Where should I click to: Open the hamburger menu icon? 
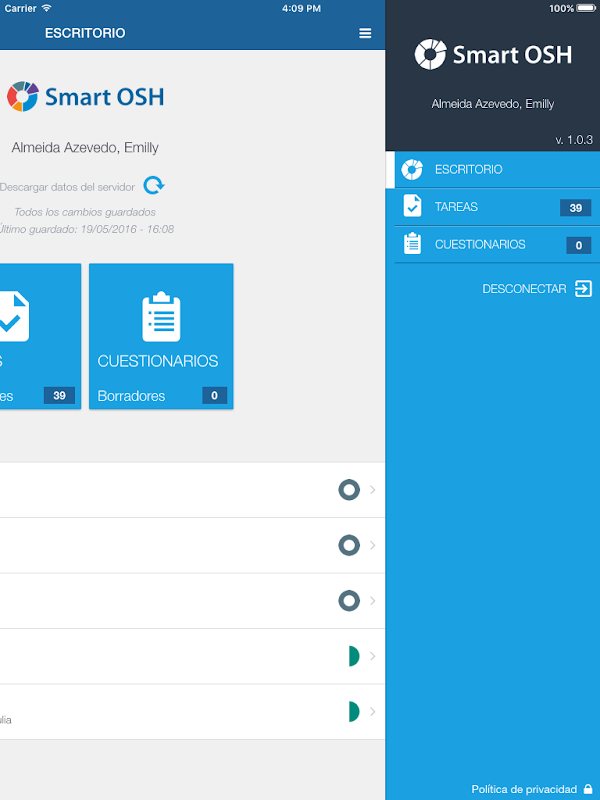(365, 33)
